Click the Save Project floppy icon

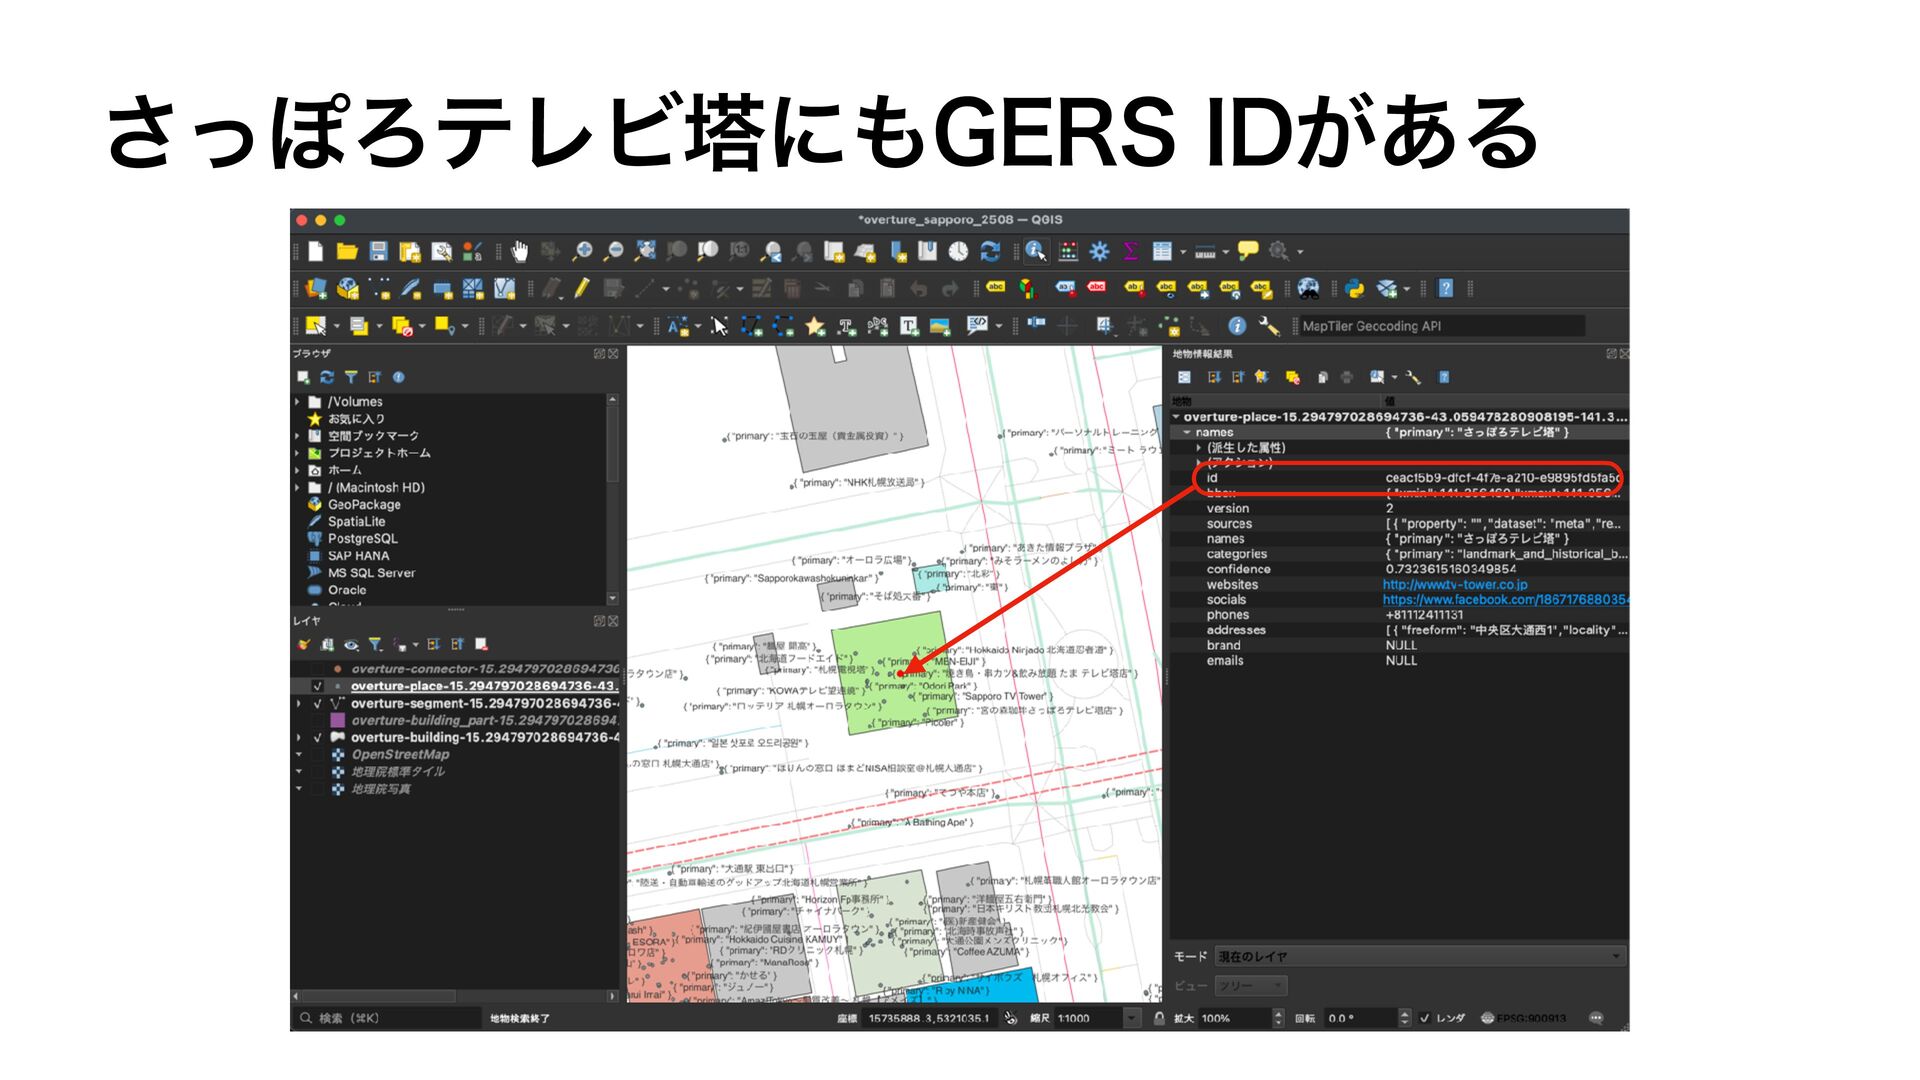click(x=378, y=251)
